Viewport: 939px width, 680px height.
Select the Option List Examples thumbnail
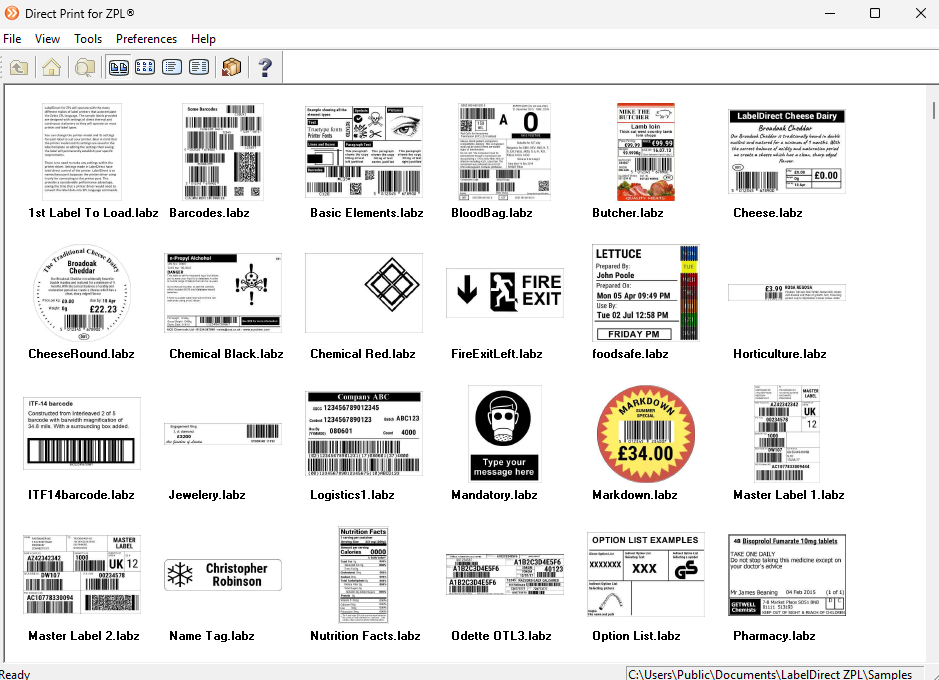click(646, 575)
